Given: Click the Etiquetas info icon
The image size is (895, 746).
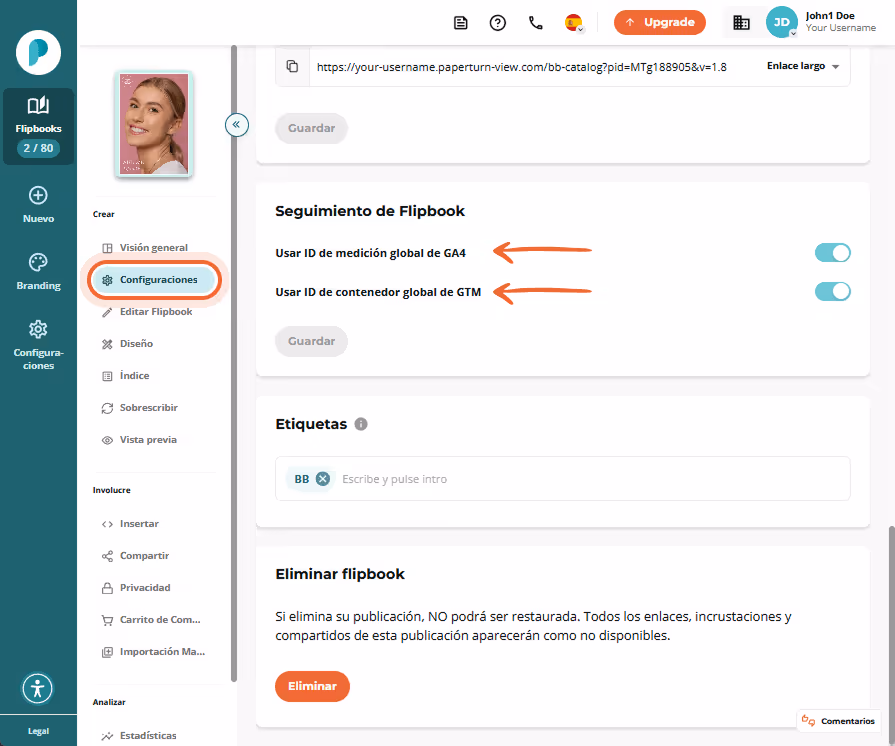Looking at the screenshot, I should click(x=361, y=424).
